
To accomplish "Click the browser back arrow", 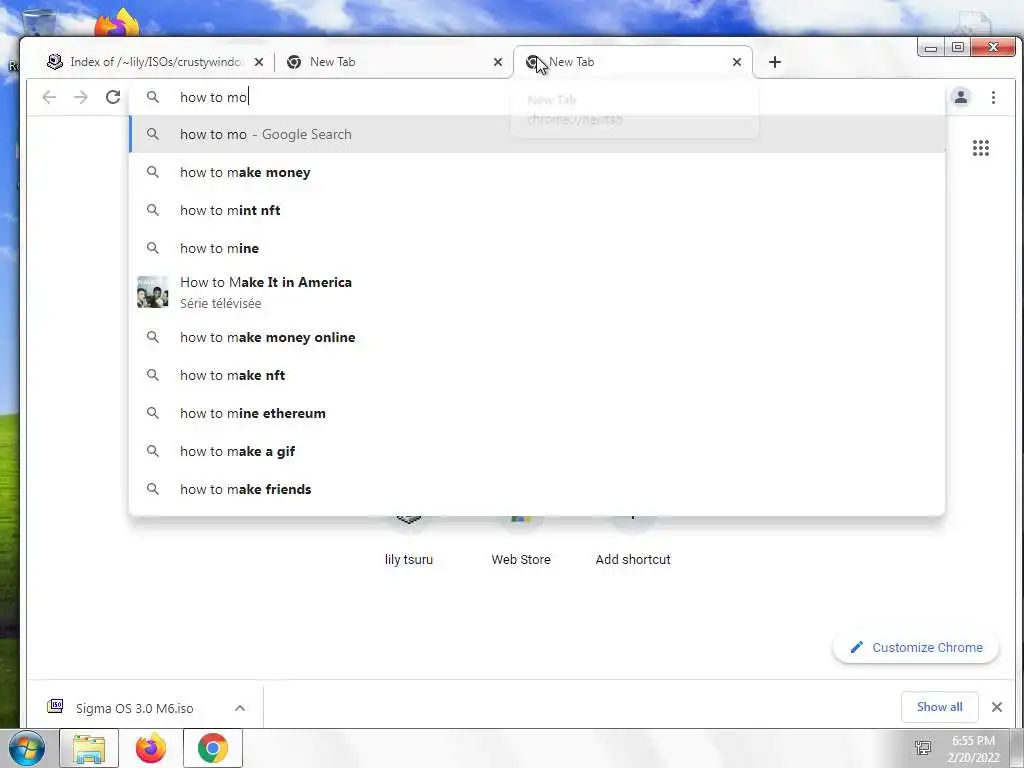I will pos(49,97).
